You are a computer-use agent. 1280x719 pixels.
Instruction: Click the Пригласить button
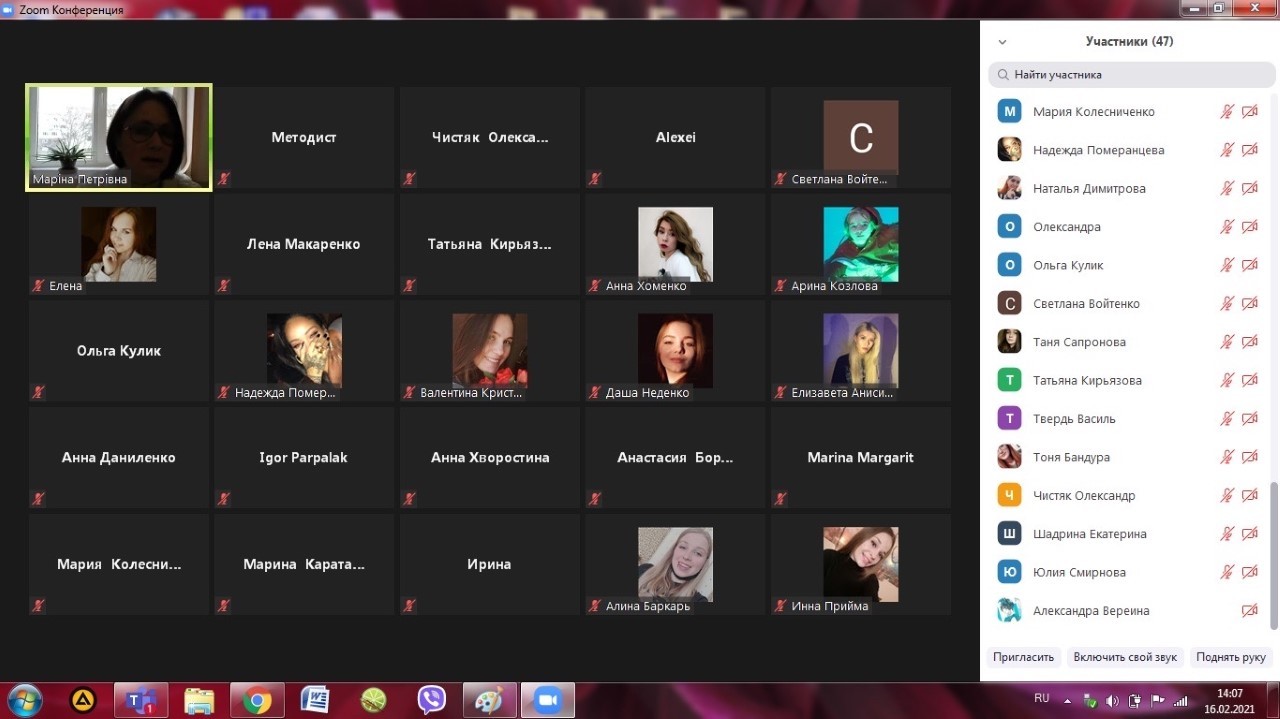pos(1023,657)
